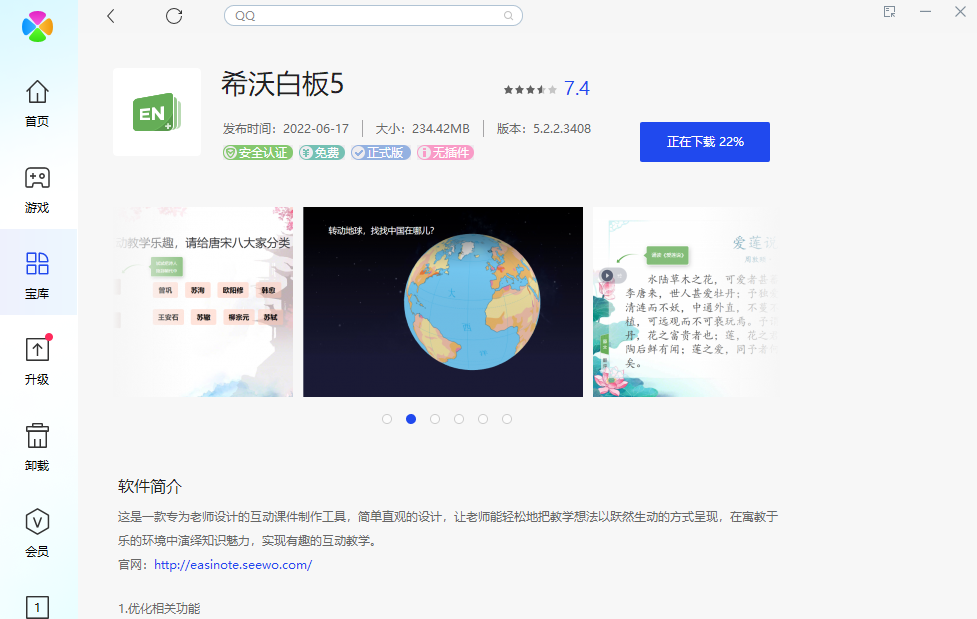The height and width of the screenshot is (619, 977).
Task: Open the globe screenshot thumbnail
Action: pos(443,302)
